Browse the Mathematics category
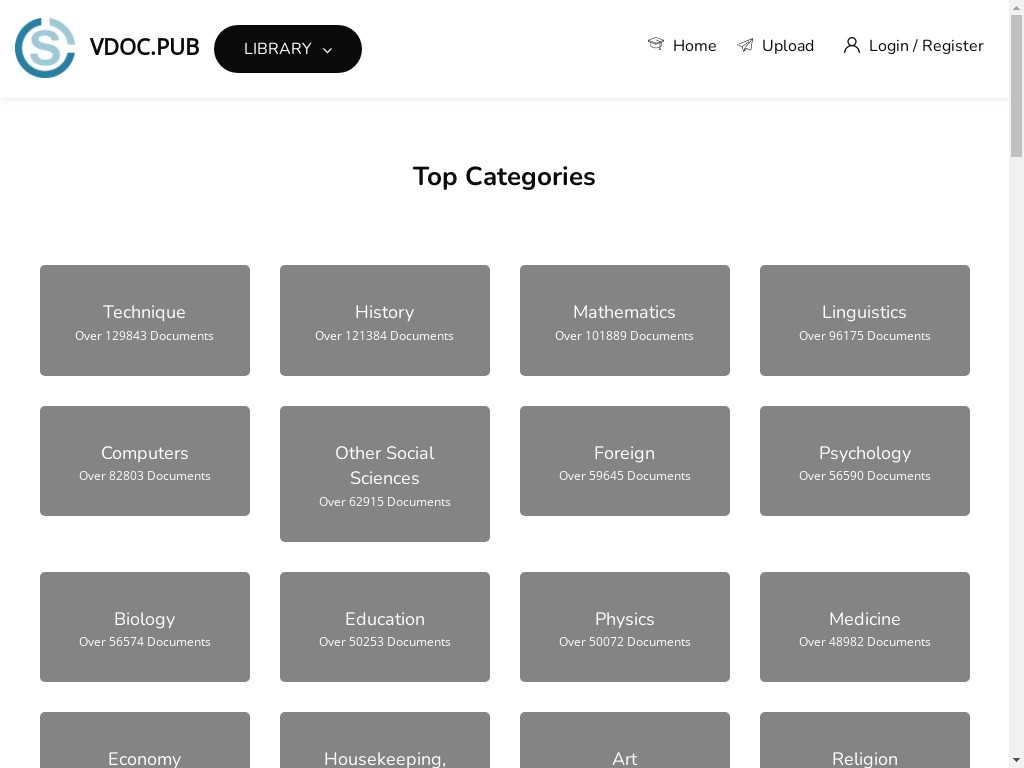This screenshot has height=768, width=1024. (x=624, y=320)
